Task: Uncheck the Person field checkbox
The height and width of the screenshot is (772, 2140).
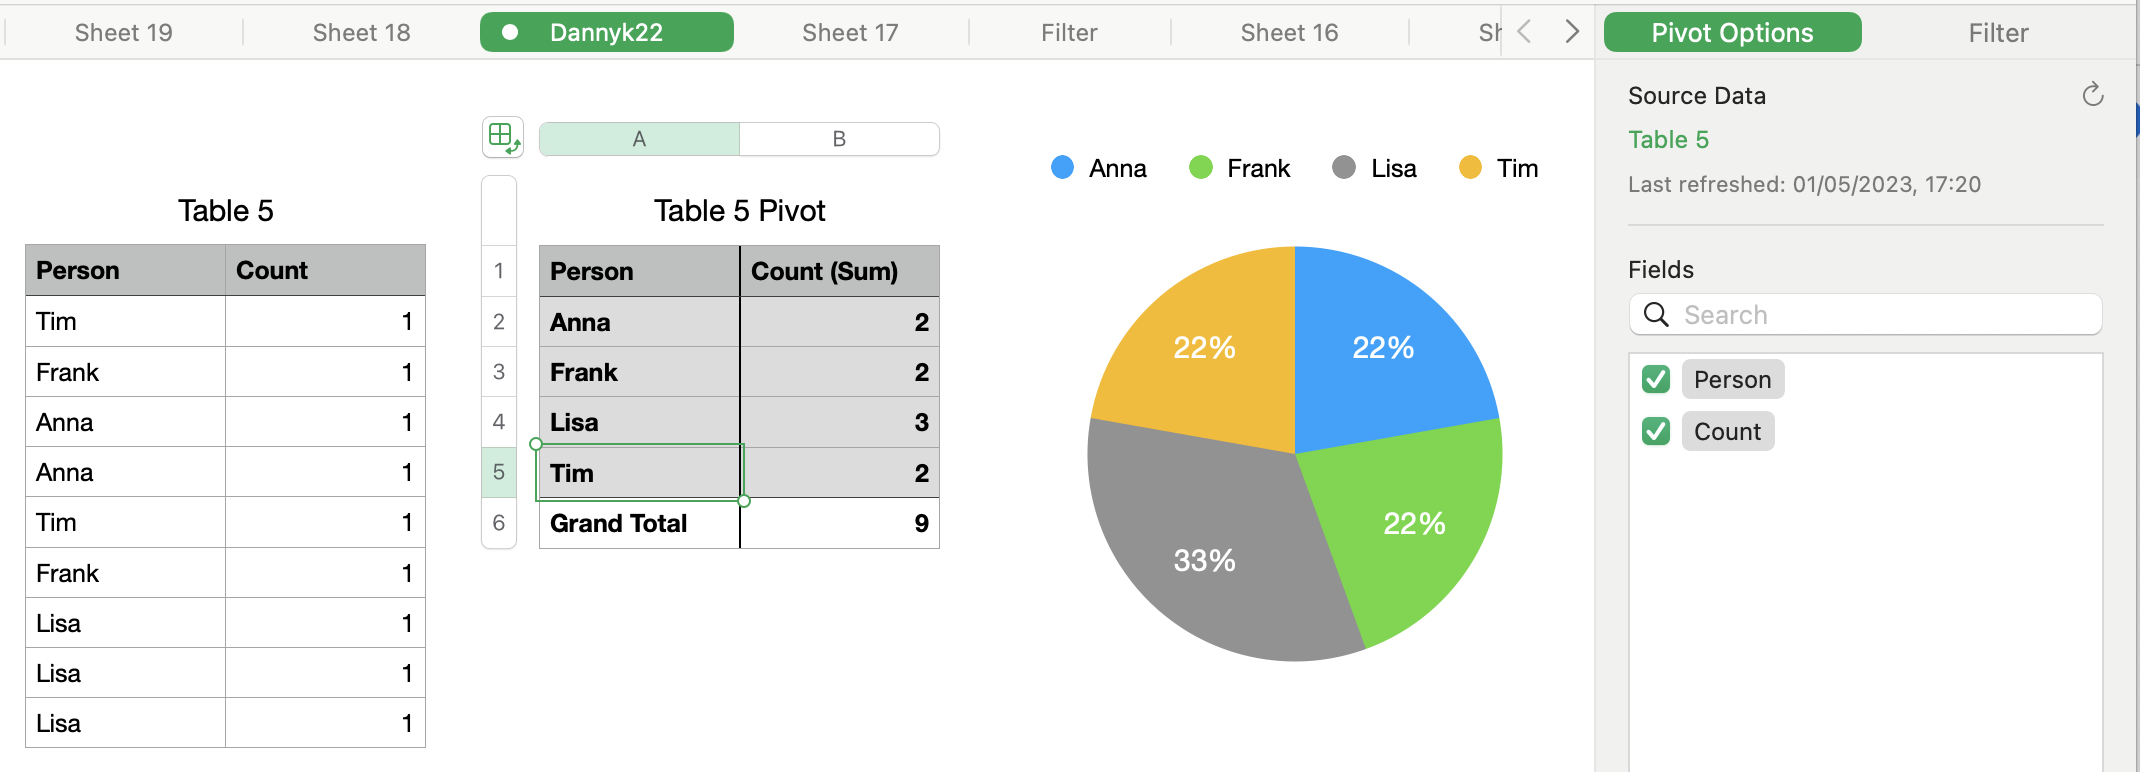Action: [1656, 380]
